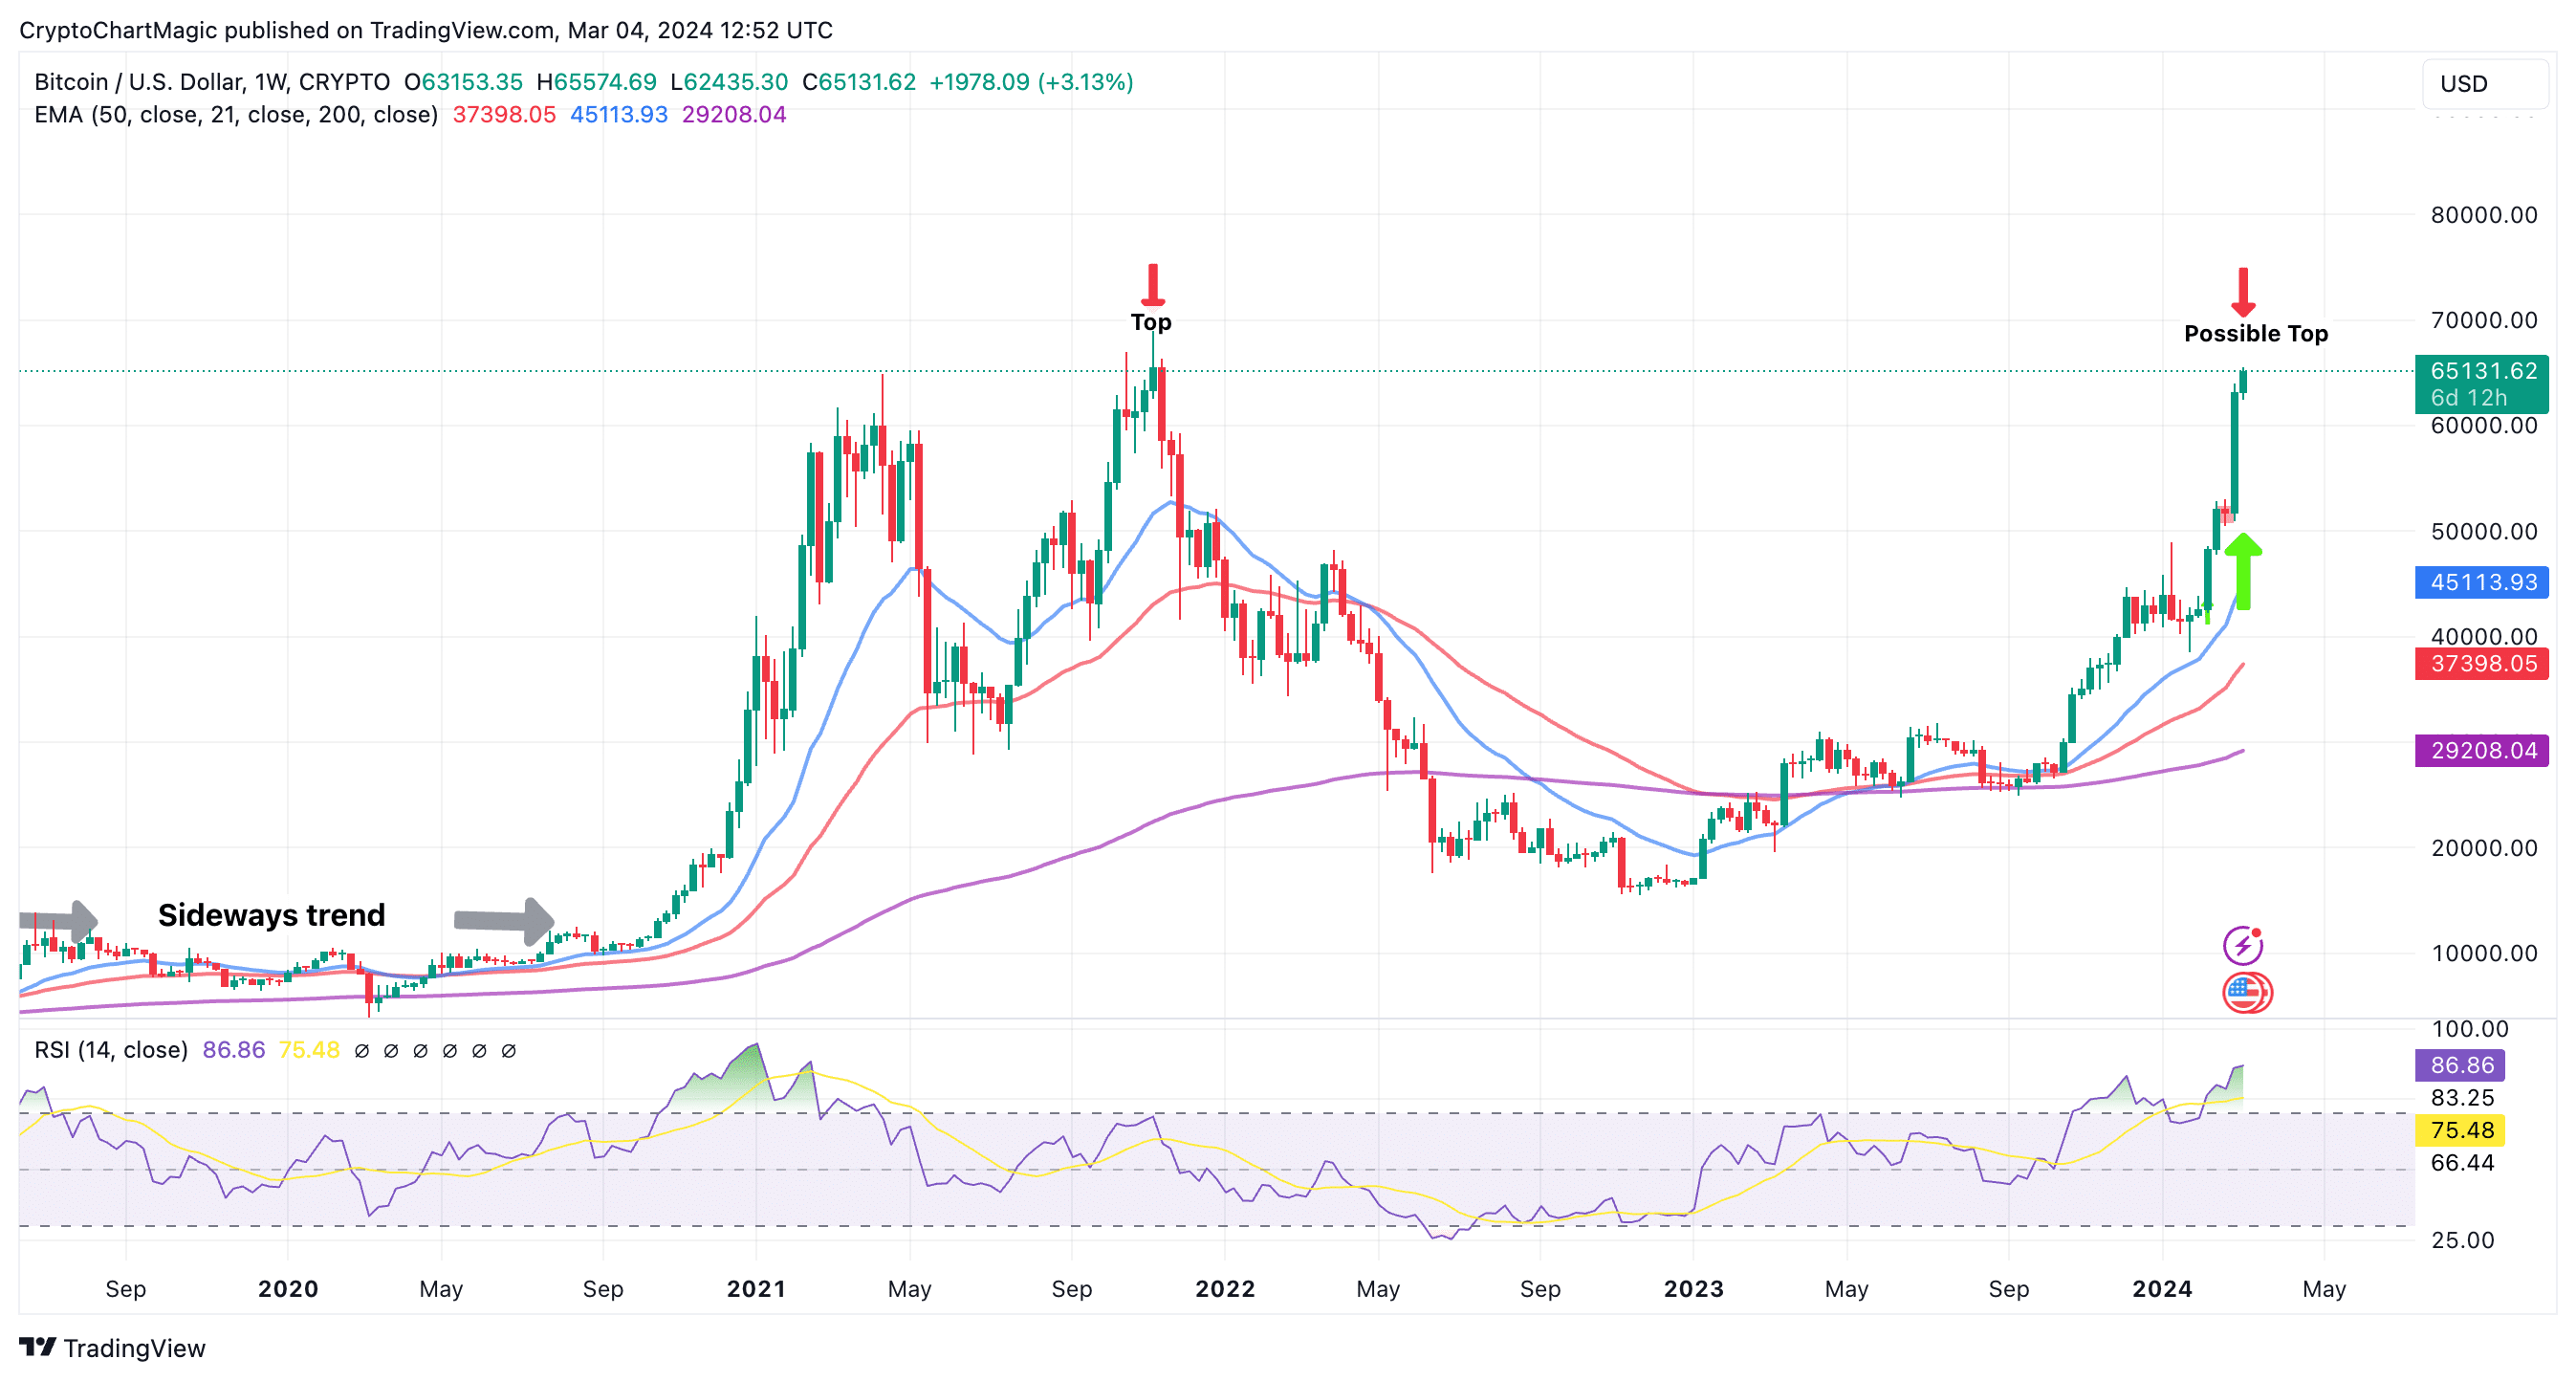
Task: Click the 2020 time axis label
Action: pyautogui.click(x=288, y=1289)
